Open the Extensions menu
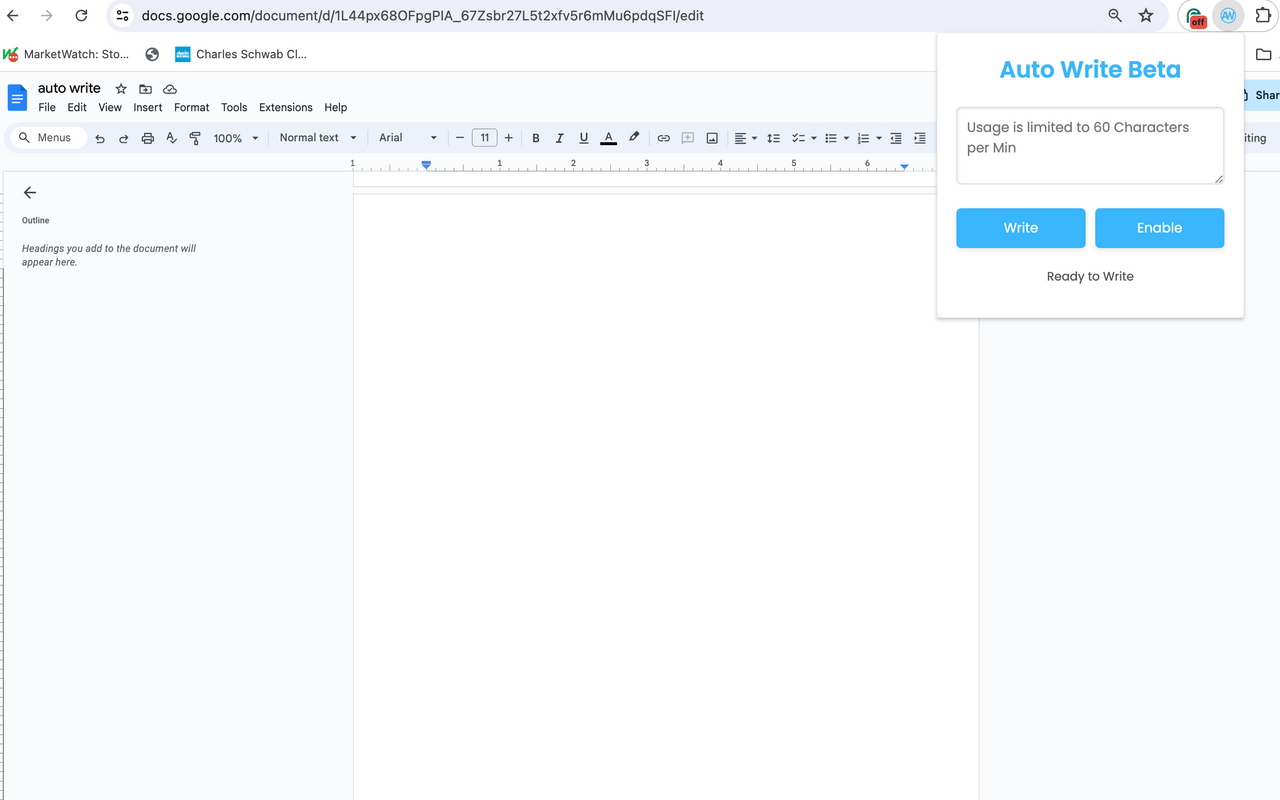This screenshot has height=800, width=1280. [285, 107]
